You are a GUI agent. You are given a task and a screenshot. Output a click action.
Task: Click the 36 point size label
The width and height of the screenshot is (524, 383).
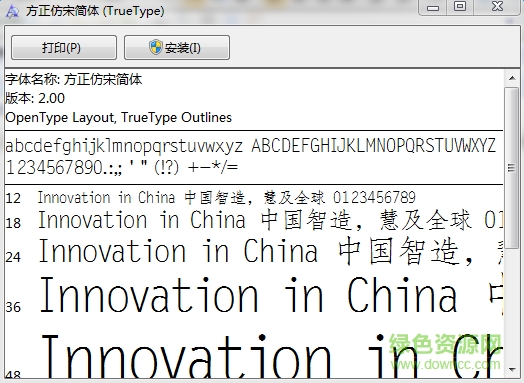click(13, 307)
